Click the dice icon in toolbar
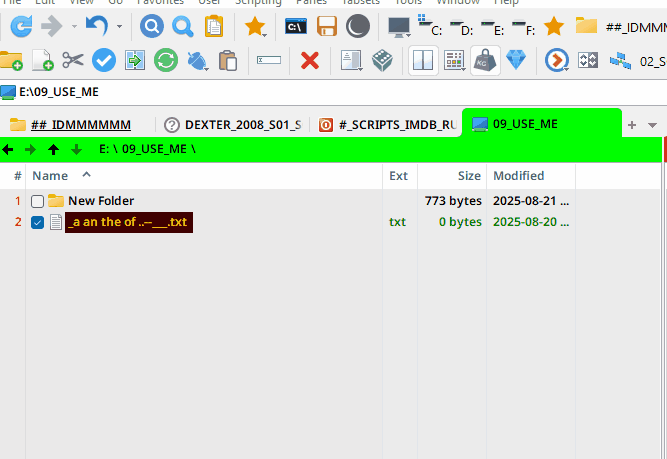Viewport: 667px width, 459px height. click(382, 61)
